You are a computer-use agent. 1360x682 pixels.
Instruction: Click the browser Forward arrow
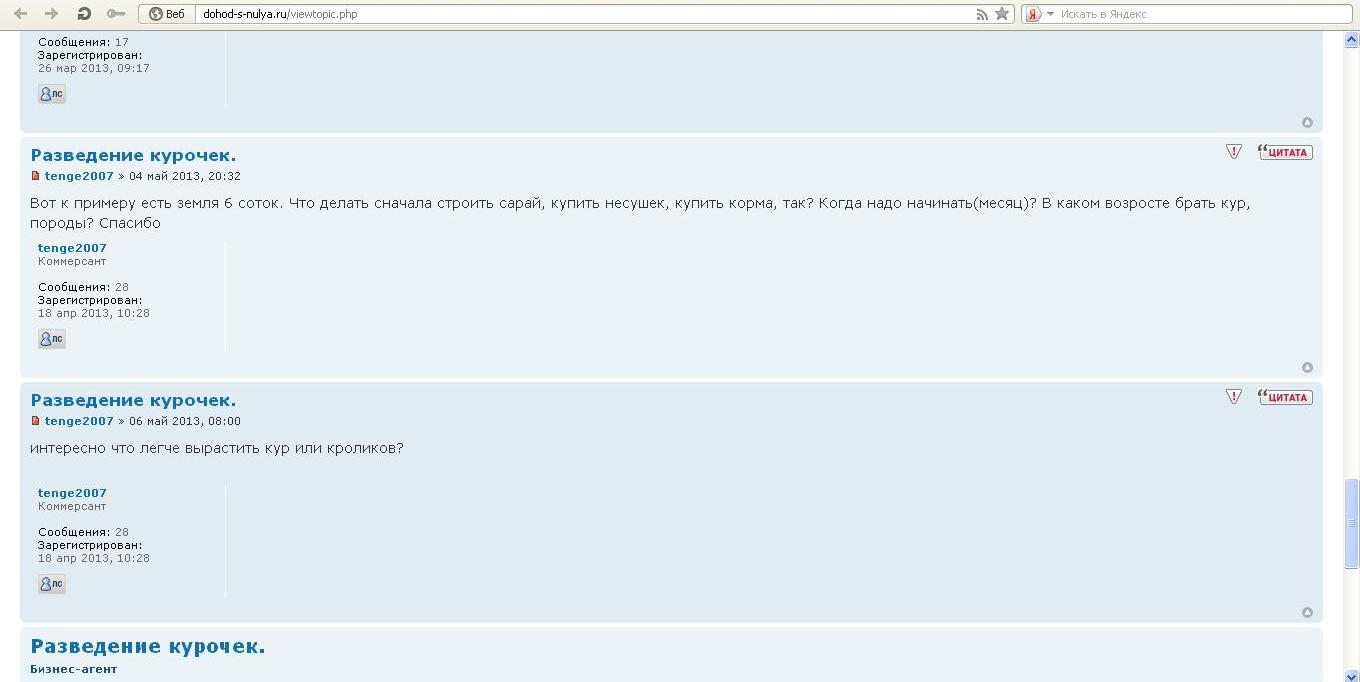click(51, 14)
